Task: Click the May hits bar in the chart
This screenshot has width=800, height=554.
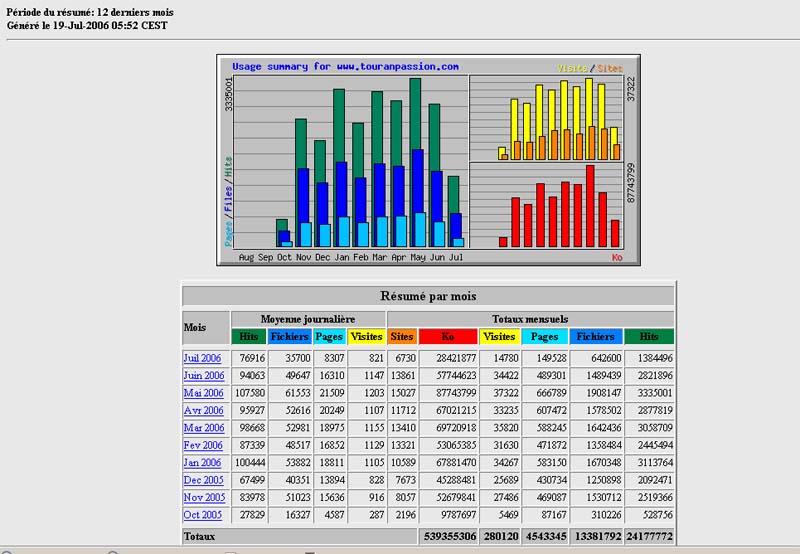Action: pyautogui.click(x=415, y=113)
